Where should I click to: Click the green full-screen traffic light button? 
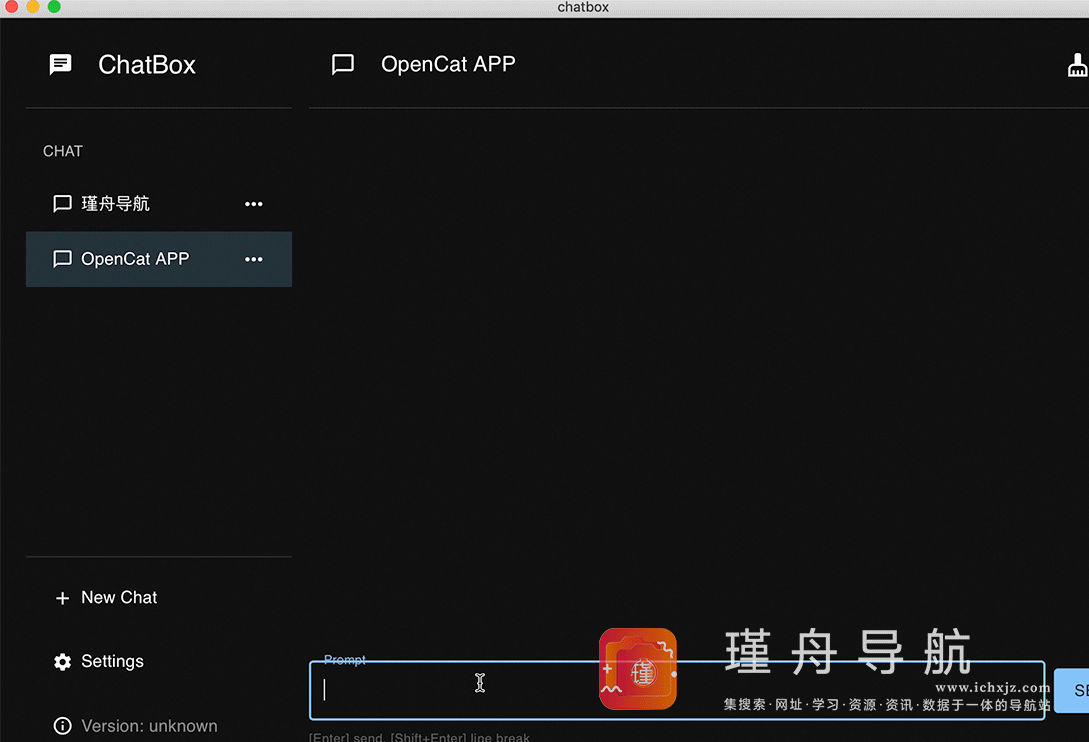pyautogui.click(x=54, y=6)
